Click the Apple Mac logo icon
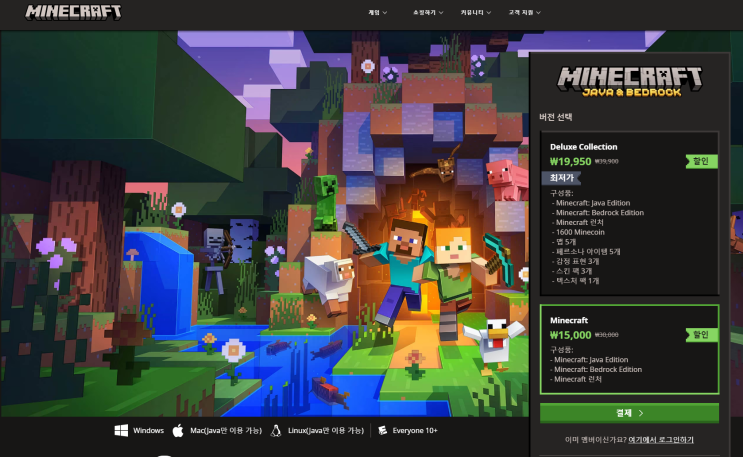The height and width of the screenshot is (457, 743). tap(178, 430)
